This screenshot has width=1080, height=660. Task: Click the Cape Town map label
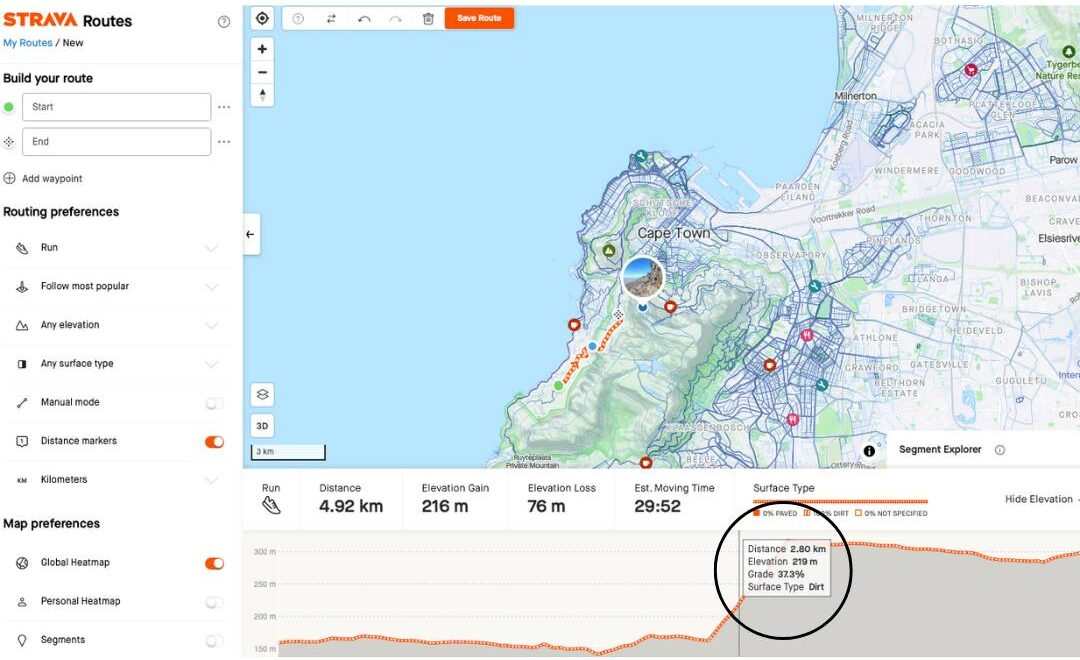pos(674,233)
